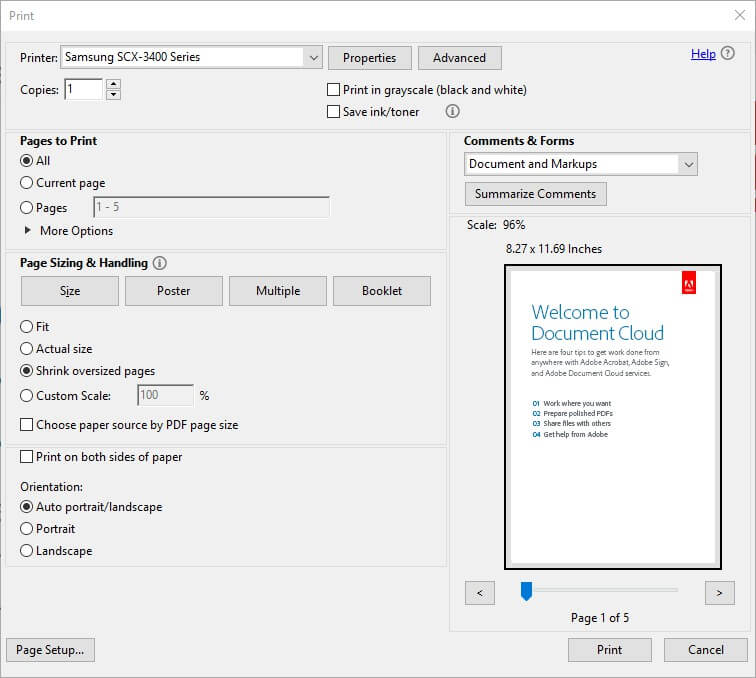756x678 pixels.
Task: Click in the Copies input field
Action: (x=83, y=89)
